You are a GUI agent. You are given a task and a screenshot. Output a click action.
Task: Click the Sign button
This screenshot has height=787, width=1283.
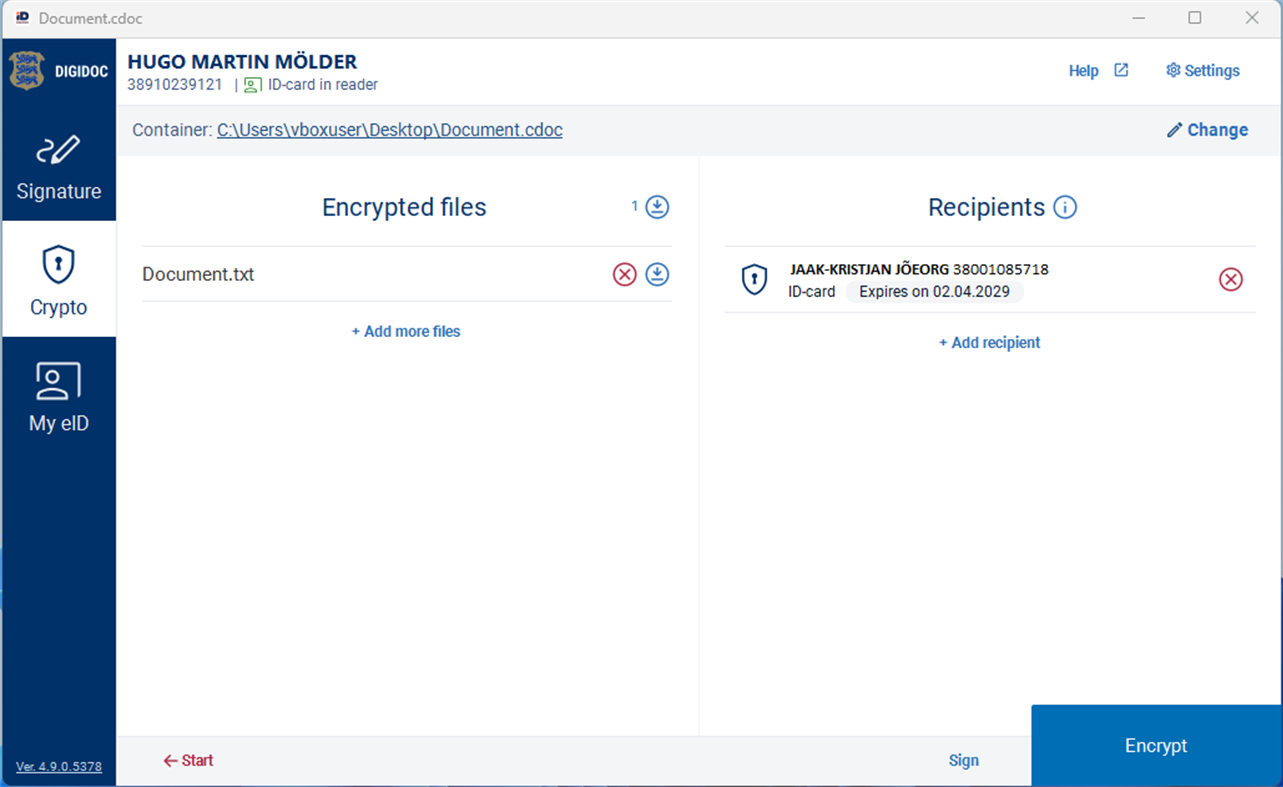click(x=964, y=761)
